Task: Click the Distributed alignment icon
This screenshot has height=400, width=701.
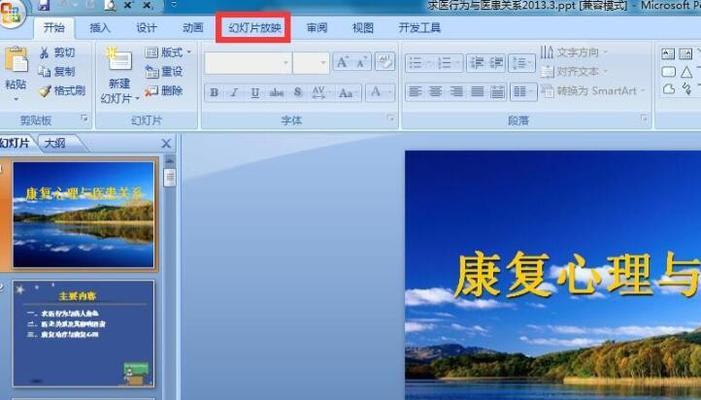Action: coord(497,92)
